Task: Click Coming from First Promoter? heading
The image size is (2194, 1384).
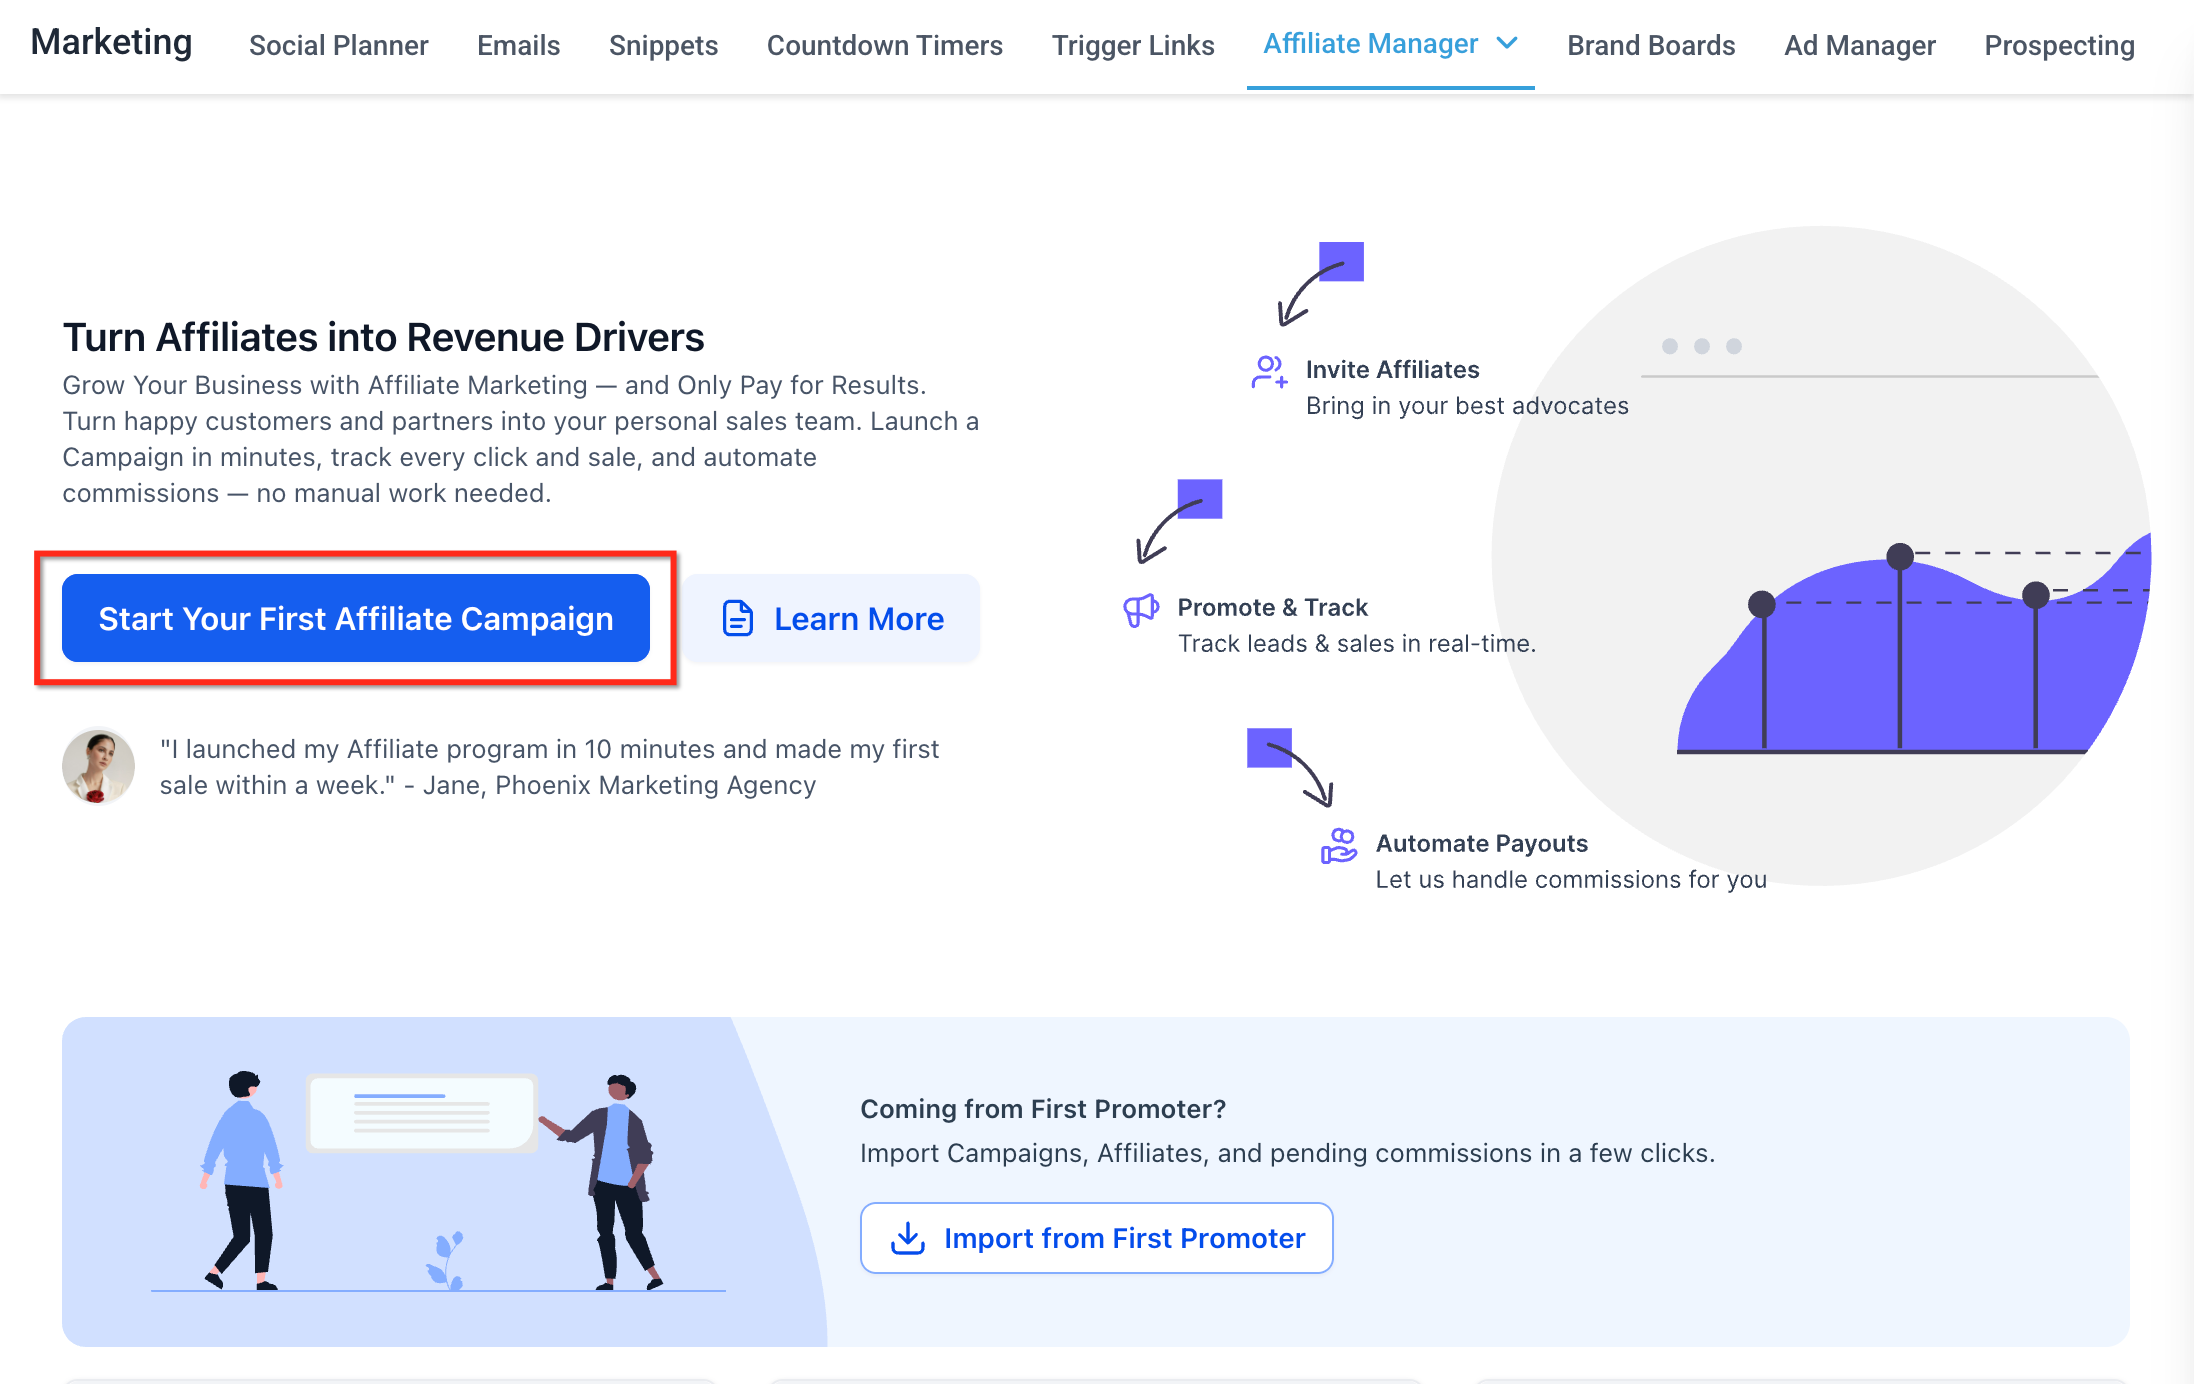Action: click(x=1043, y=1109)
